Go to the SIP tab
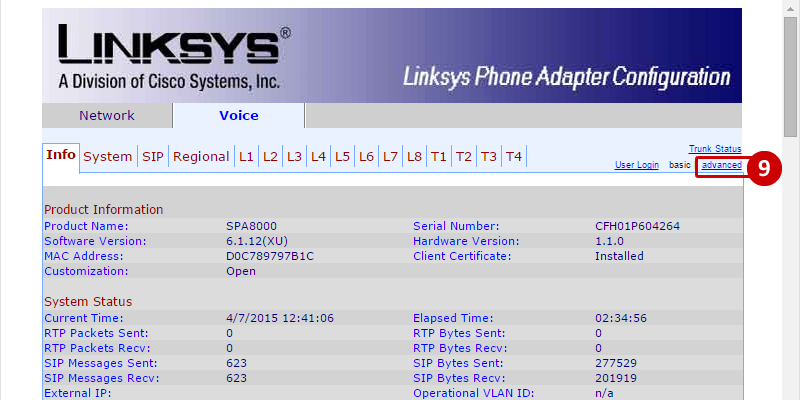The width and height of the screenshot is (800, 400). (152, 157)
